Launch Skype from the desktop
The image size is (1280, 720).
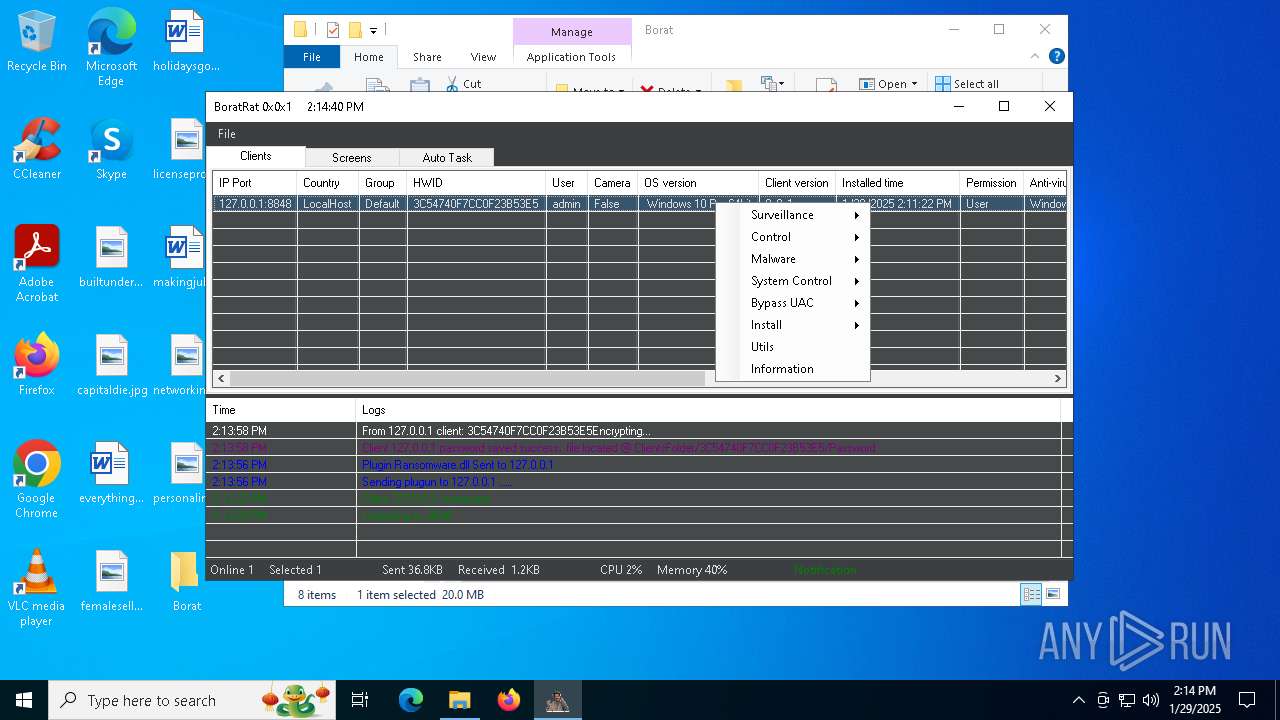pyautogui.click(x=111, y=148)
